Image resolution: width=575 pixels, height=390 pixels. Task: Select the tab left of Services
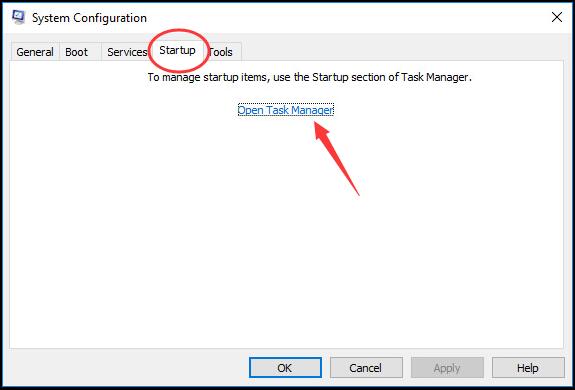[77, 52]
